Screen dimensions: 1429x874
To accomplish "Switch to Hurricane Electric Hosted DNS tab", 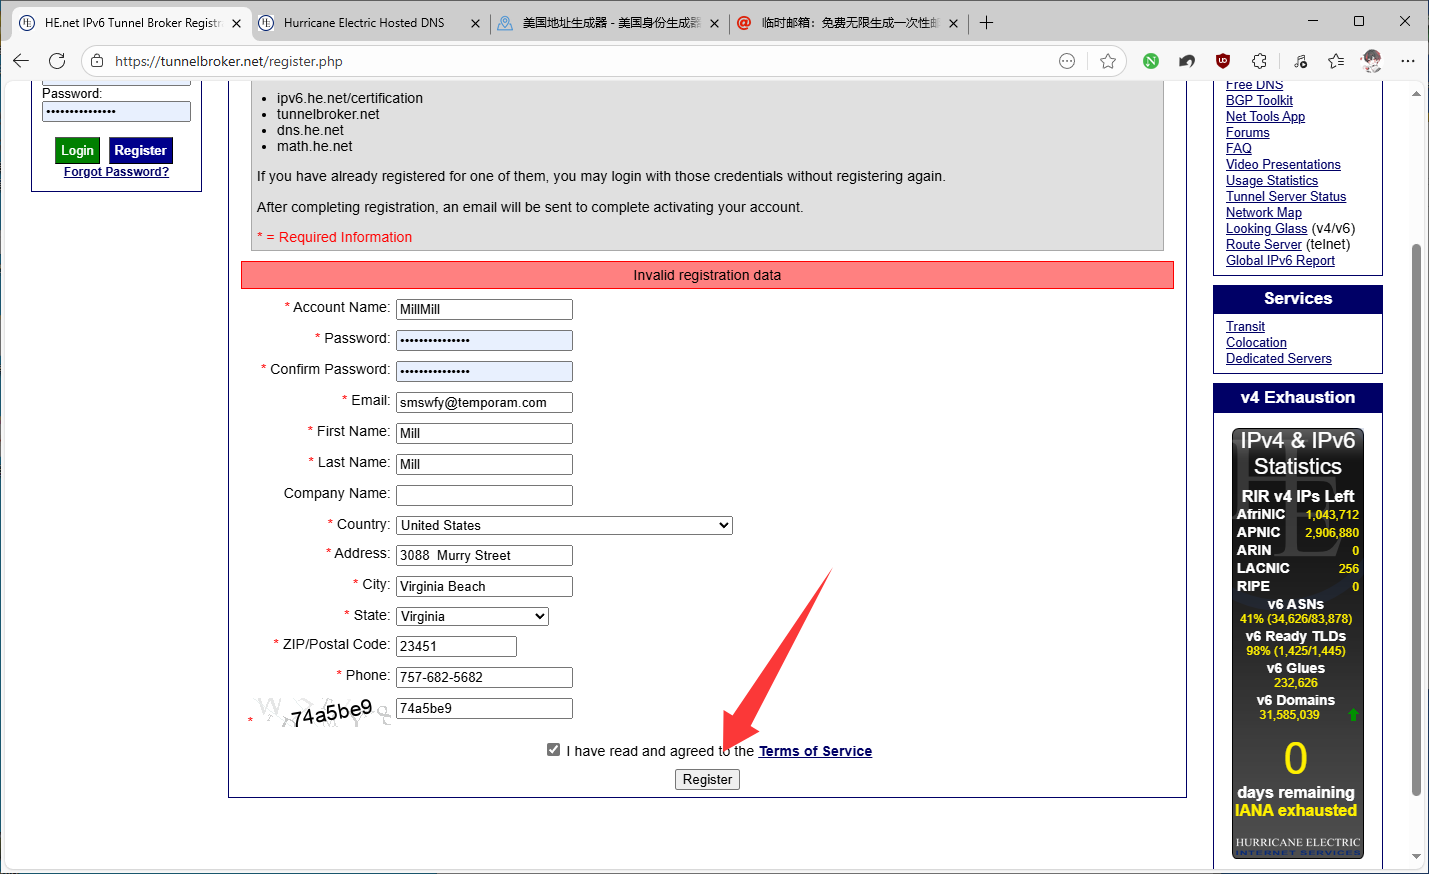I will pos(364,22).
